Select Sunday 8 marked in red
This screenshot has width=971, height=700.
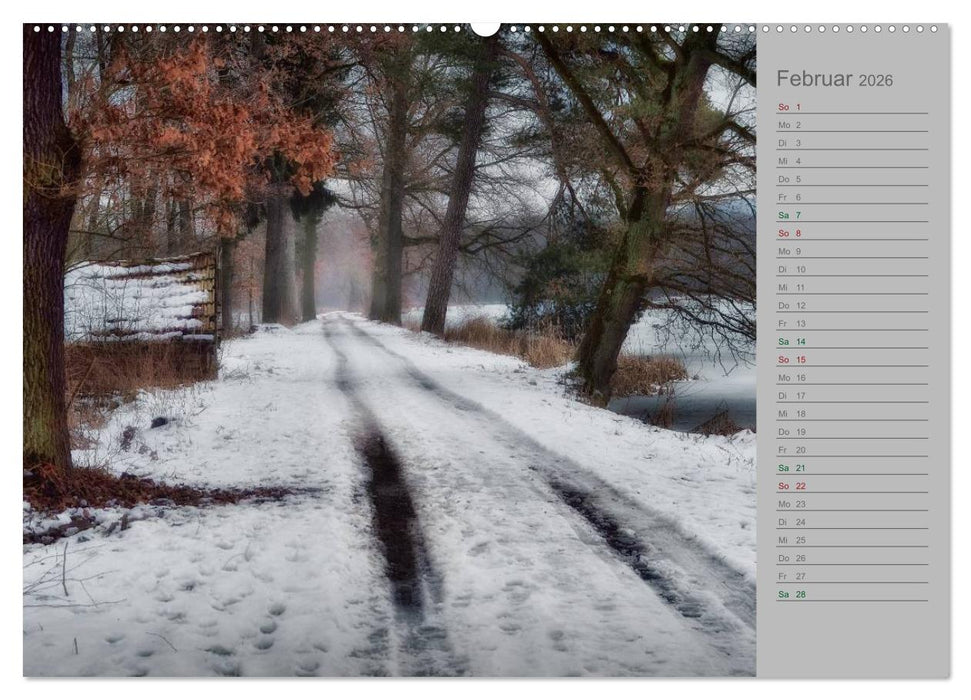[x=790, y=233]
